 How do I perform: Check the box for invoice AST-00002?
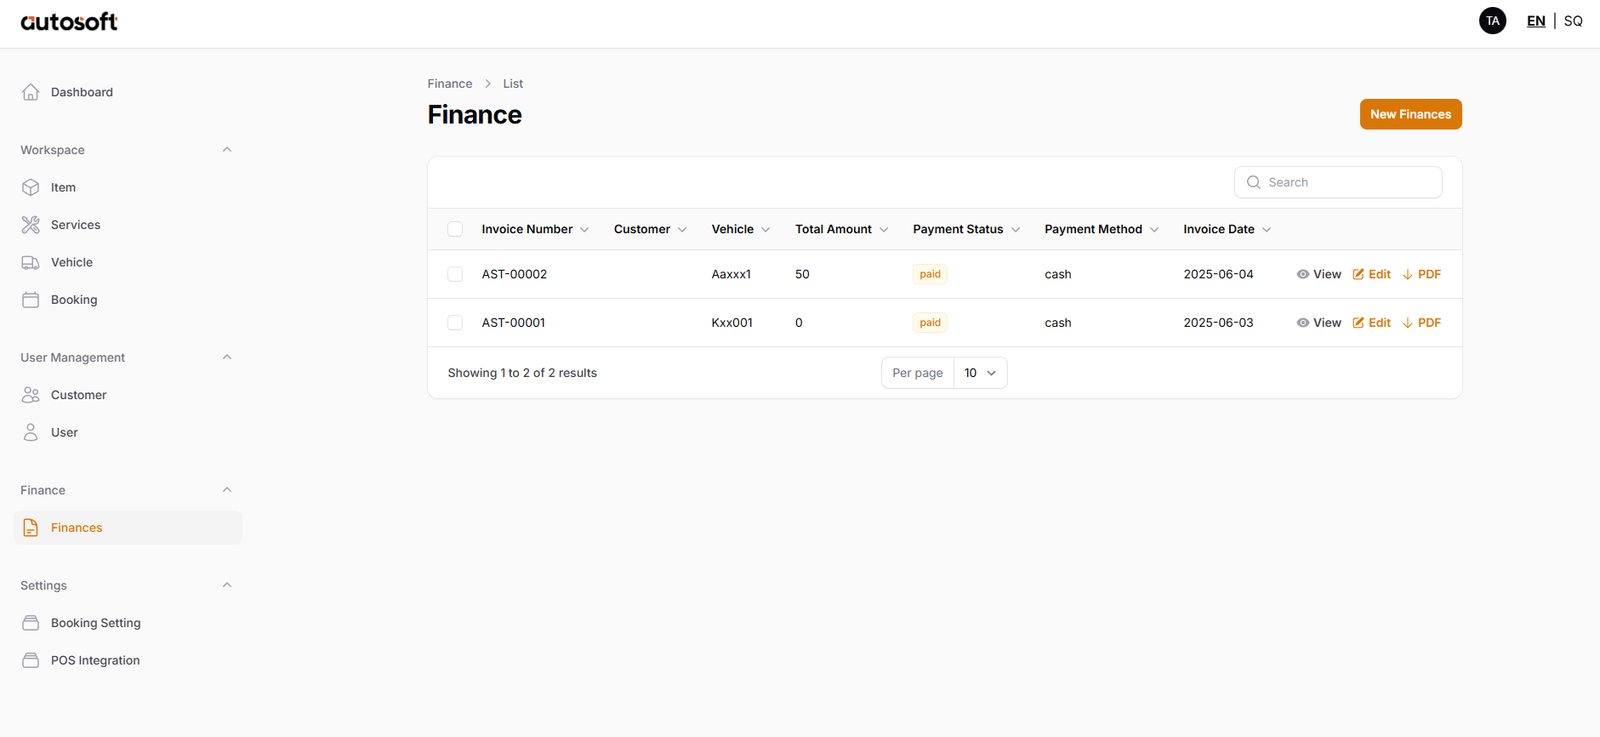[x=455, y=274]
